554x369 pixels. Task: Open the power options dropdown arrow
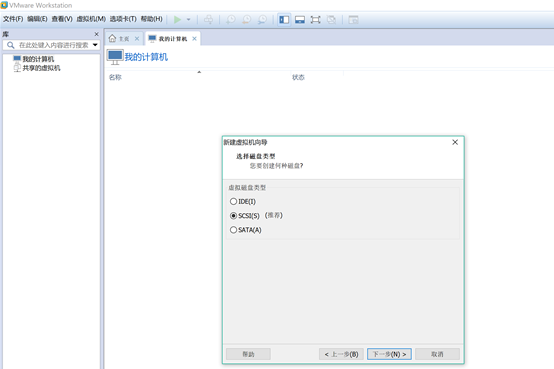pos(188,19)
